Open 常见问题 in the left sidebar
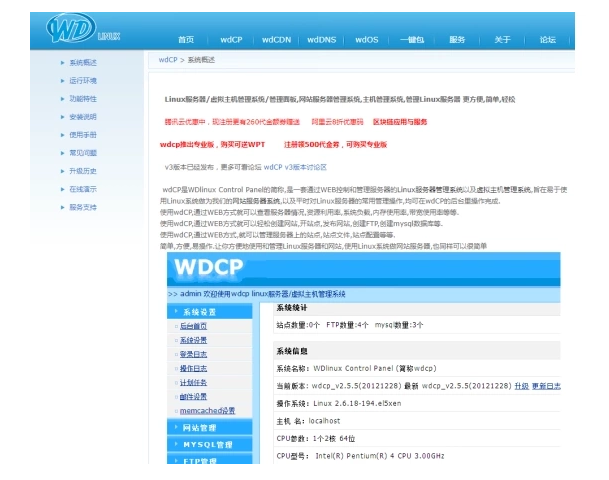Image resolution: width=609 pixels, height=480 pixels. [83, 153]
